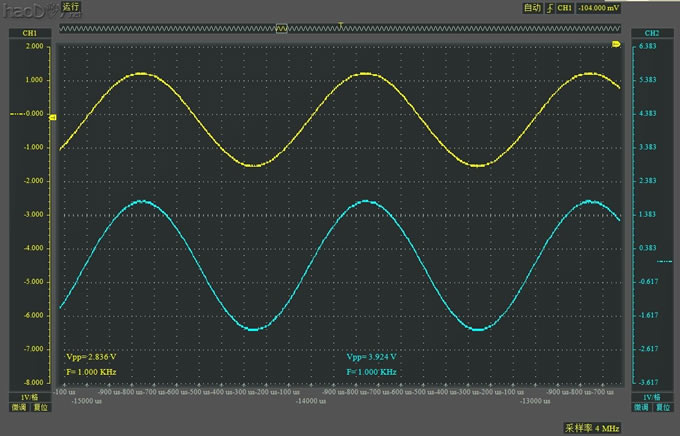This screenshot has width=680, height=436.
Task: Click the -104.000 mV trigger level field
Action: (598, 7)
